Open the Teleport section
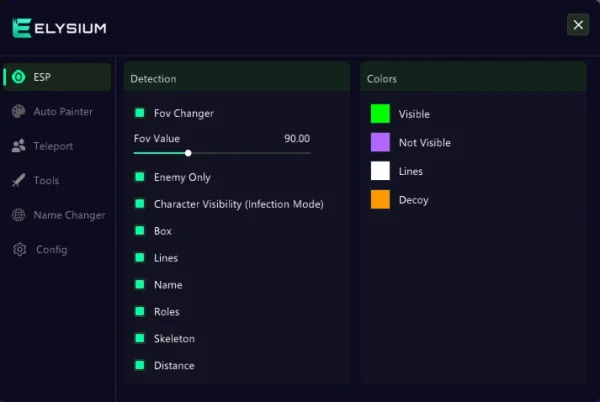 tap(57, 146)
